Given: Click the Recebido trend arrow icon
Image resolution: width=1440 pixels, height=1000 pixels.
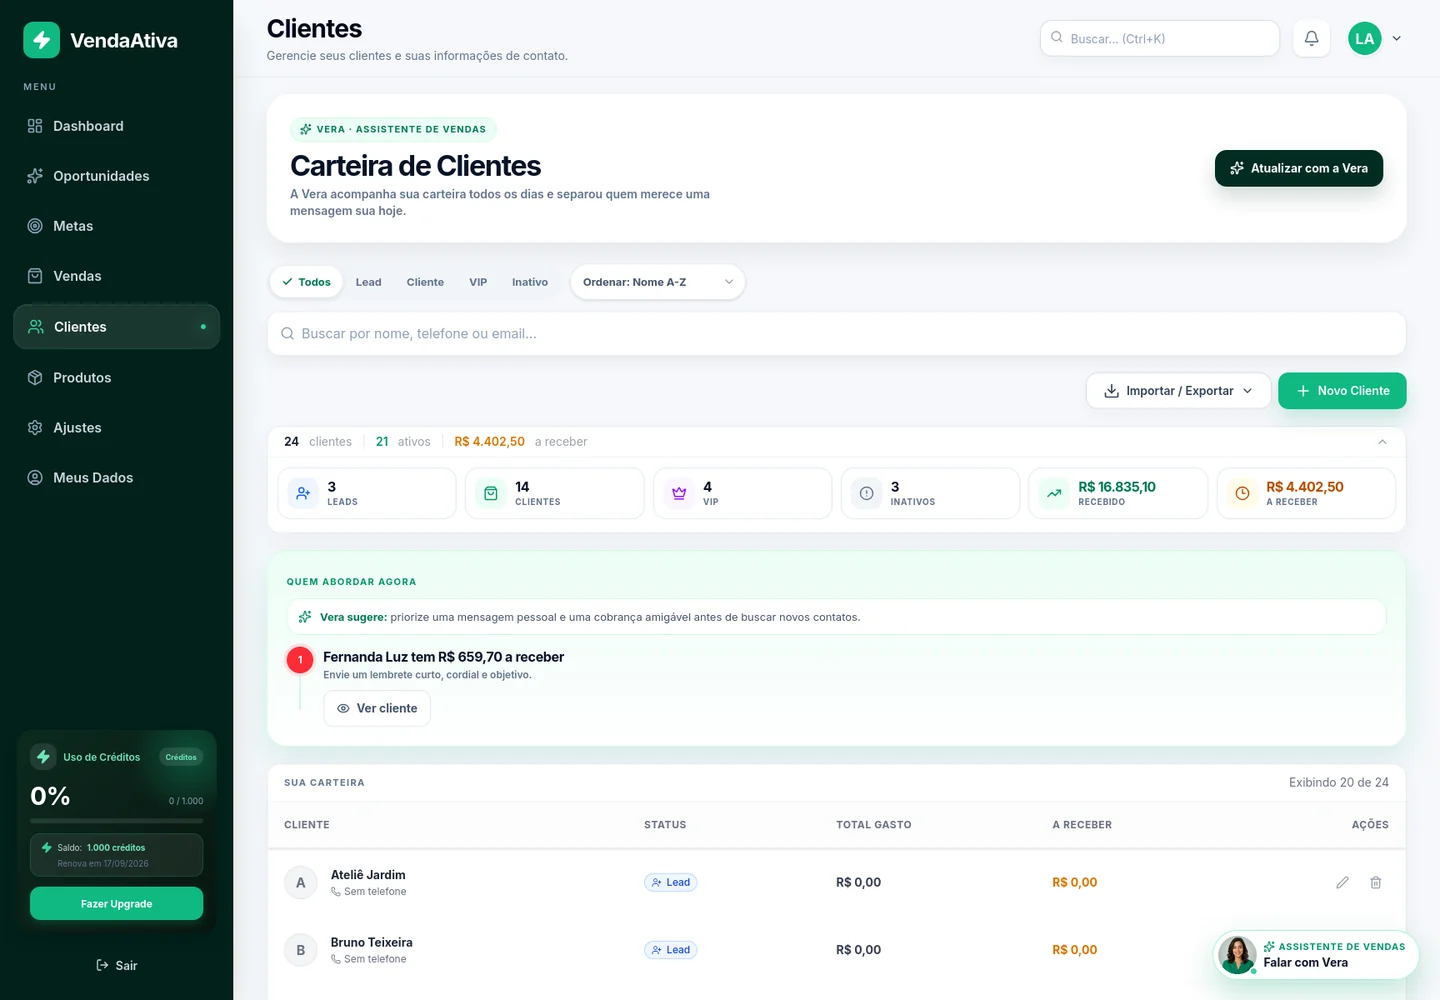Looking at the screenshot, I should coord(1054,493).
